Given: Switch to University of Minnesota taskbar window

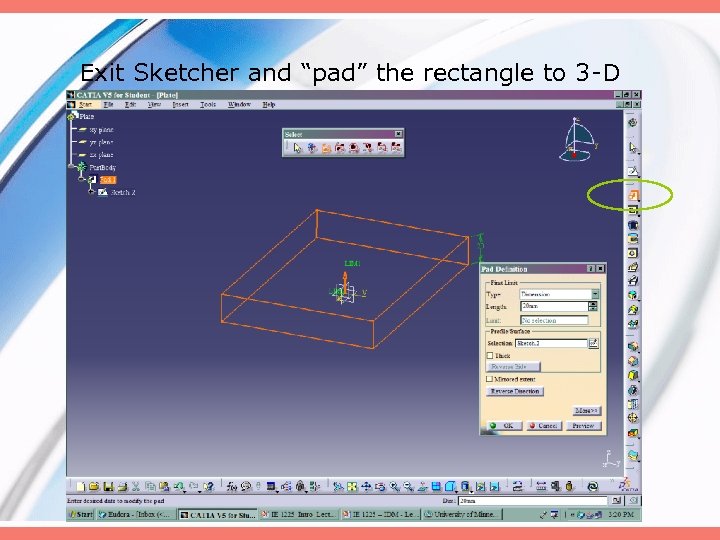Looking at the screenshot, I should point(461,515).
